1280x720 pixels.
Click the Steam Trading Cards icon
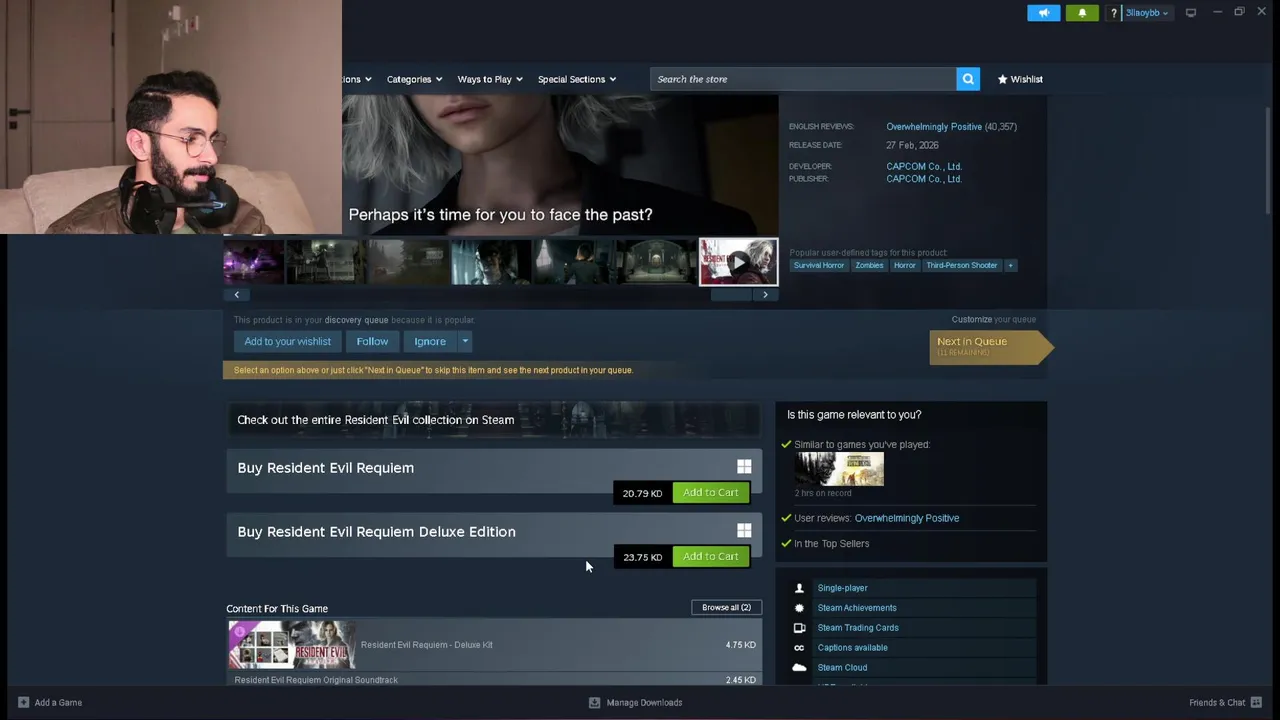[x=799, y=628]
